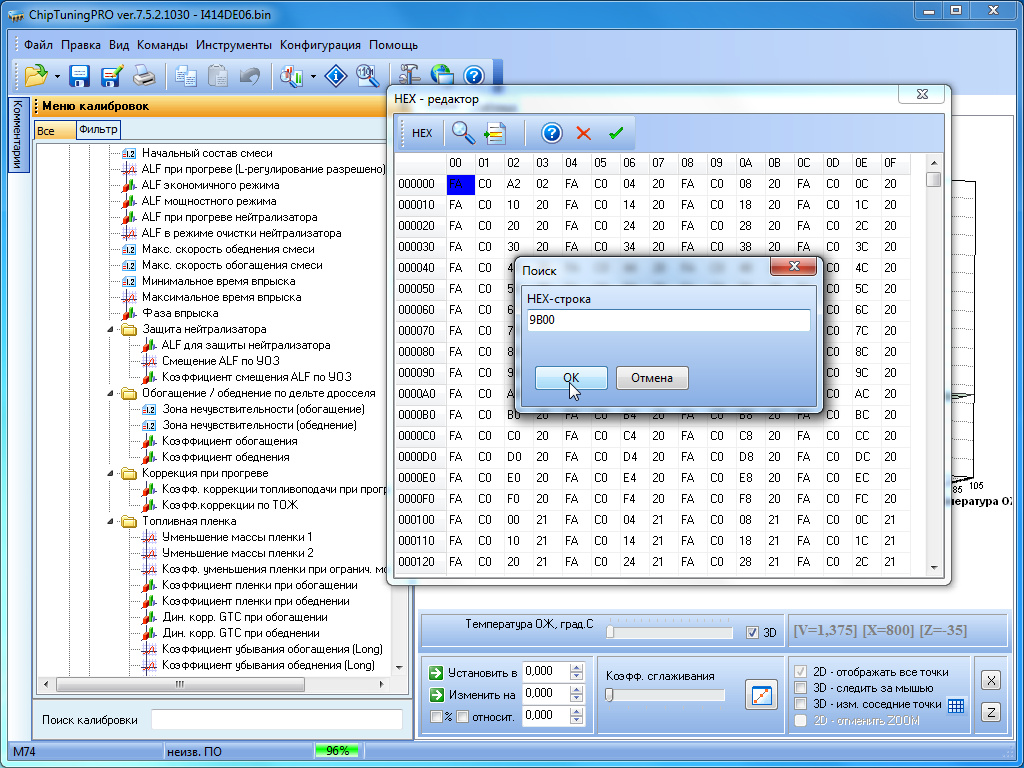This screenshot has width=1024, height=768.
Task: Enable '3D - следить за мышью' checkbox
Action: point(800,688)
